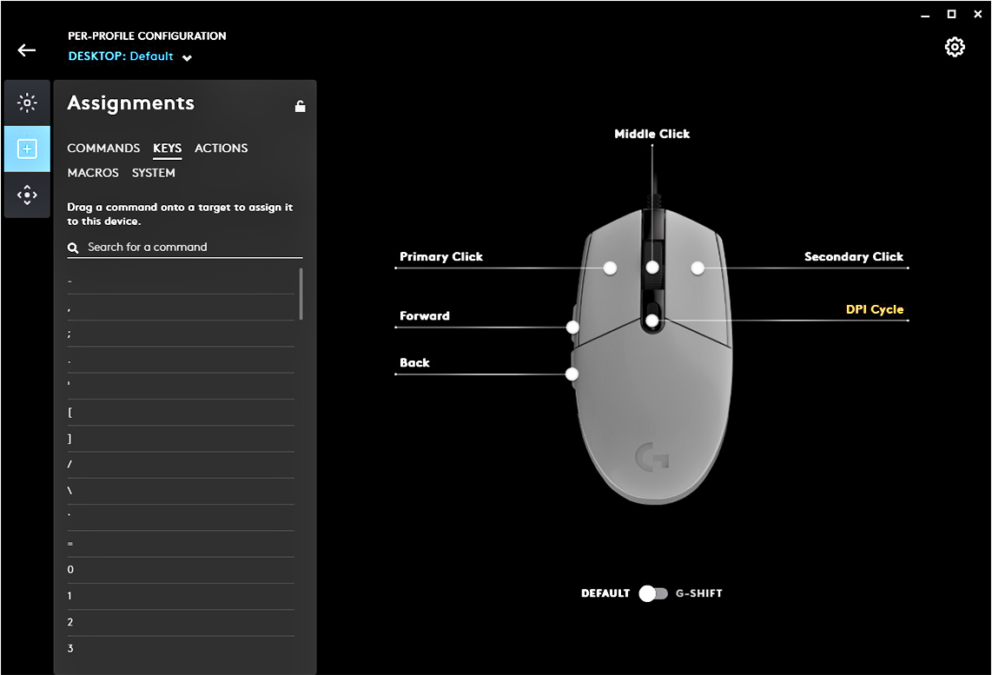Image resolution: width=992 pixels, height=675 pixels.
Task: Select the '0' key row
Action: pyautogui.click(x=181, y=570)
